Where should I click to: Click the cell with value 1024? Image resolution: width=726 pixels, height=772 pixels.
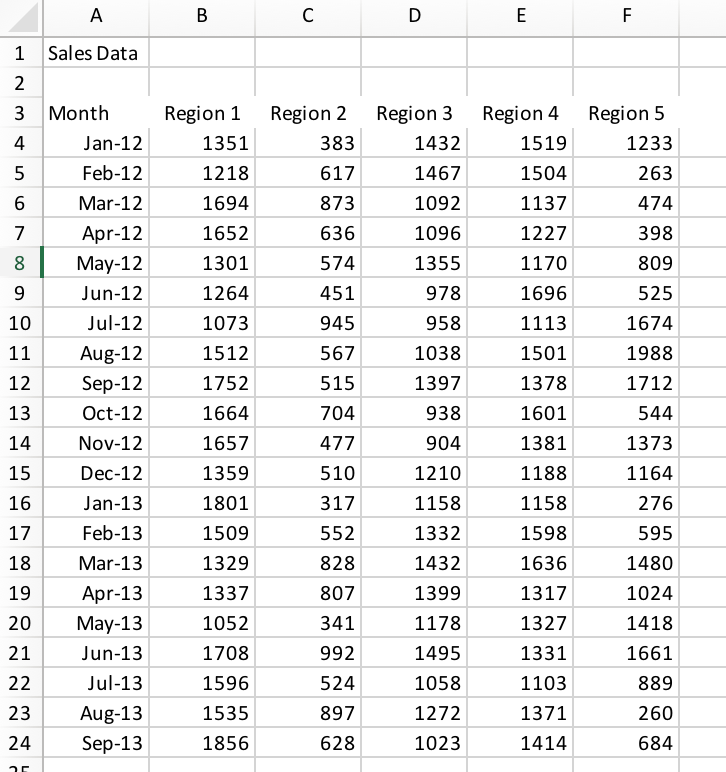(x=627, y=593)
